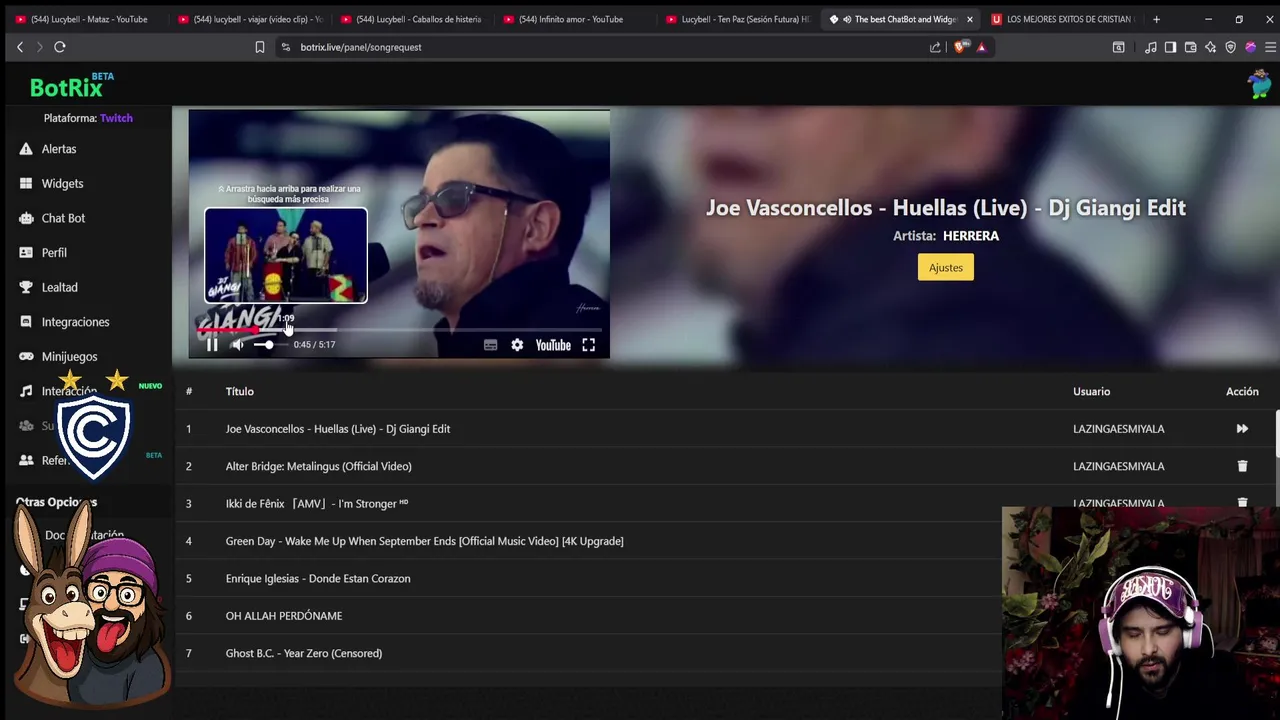Open the Brave Wallet icon

coord(1190,47)
